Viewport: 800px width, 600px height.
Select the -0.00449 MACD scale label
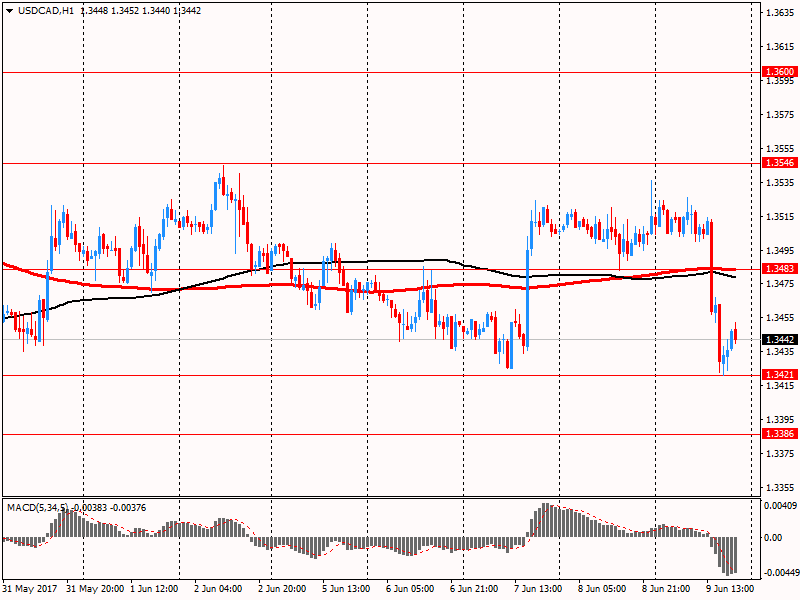[780, 573]
